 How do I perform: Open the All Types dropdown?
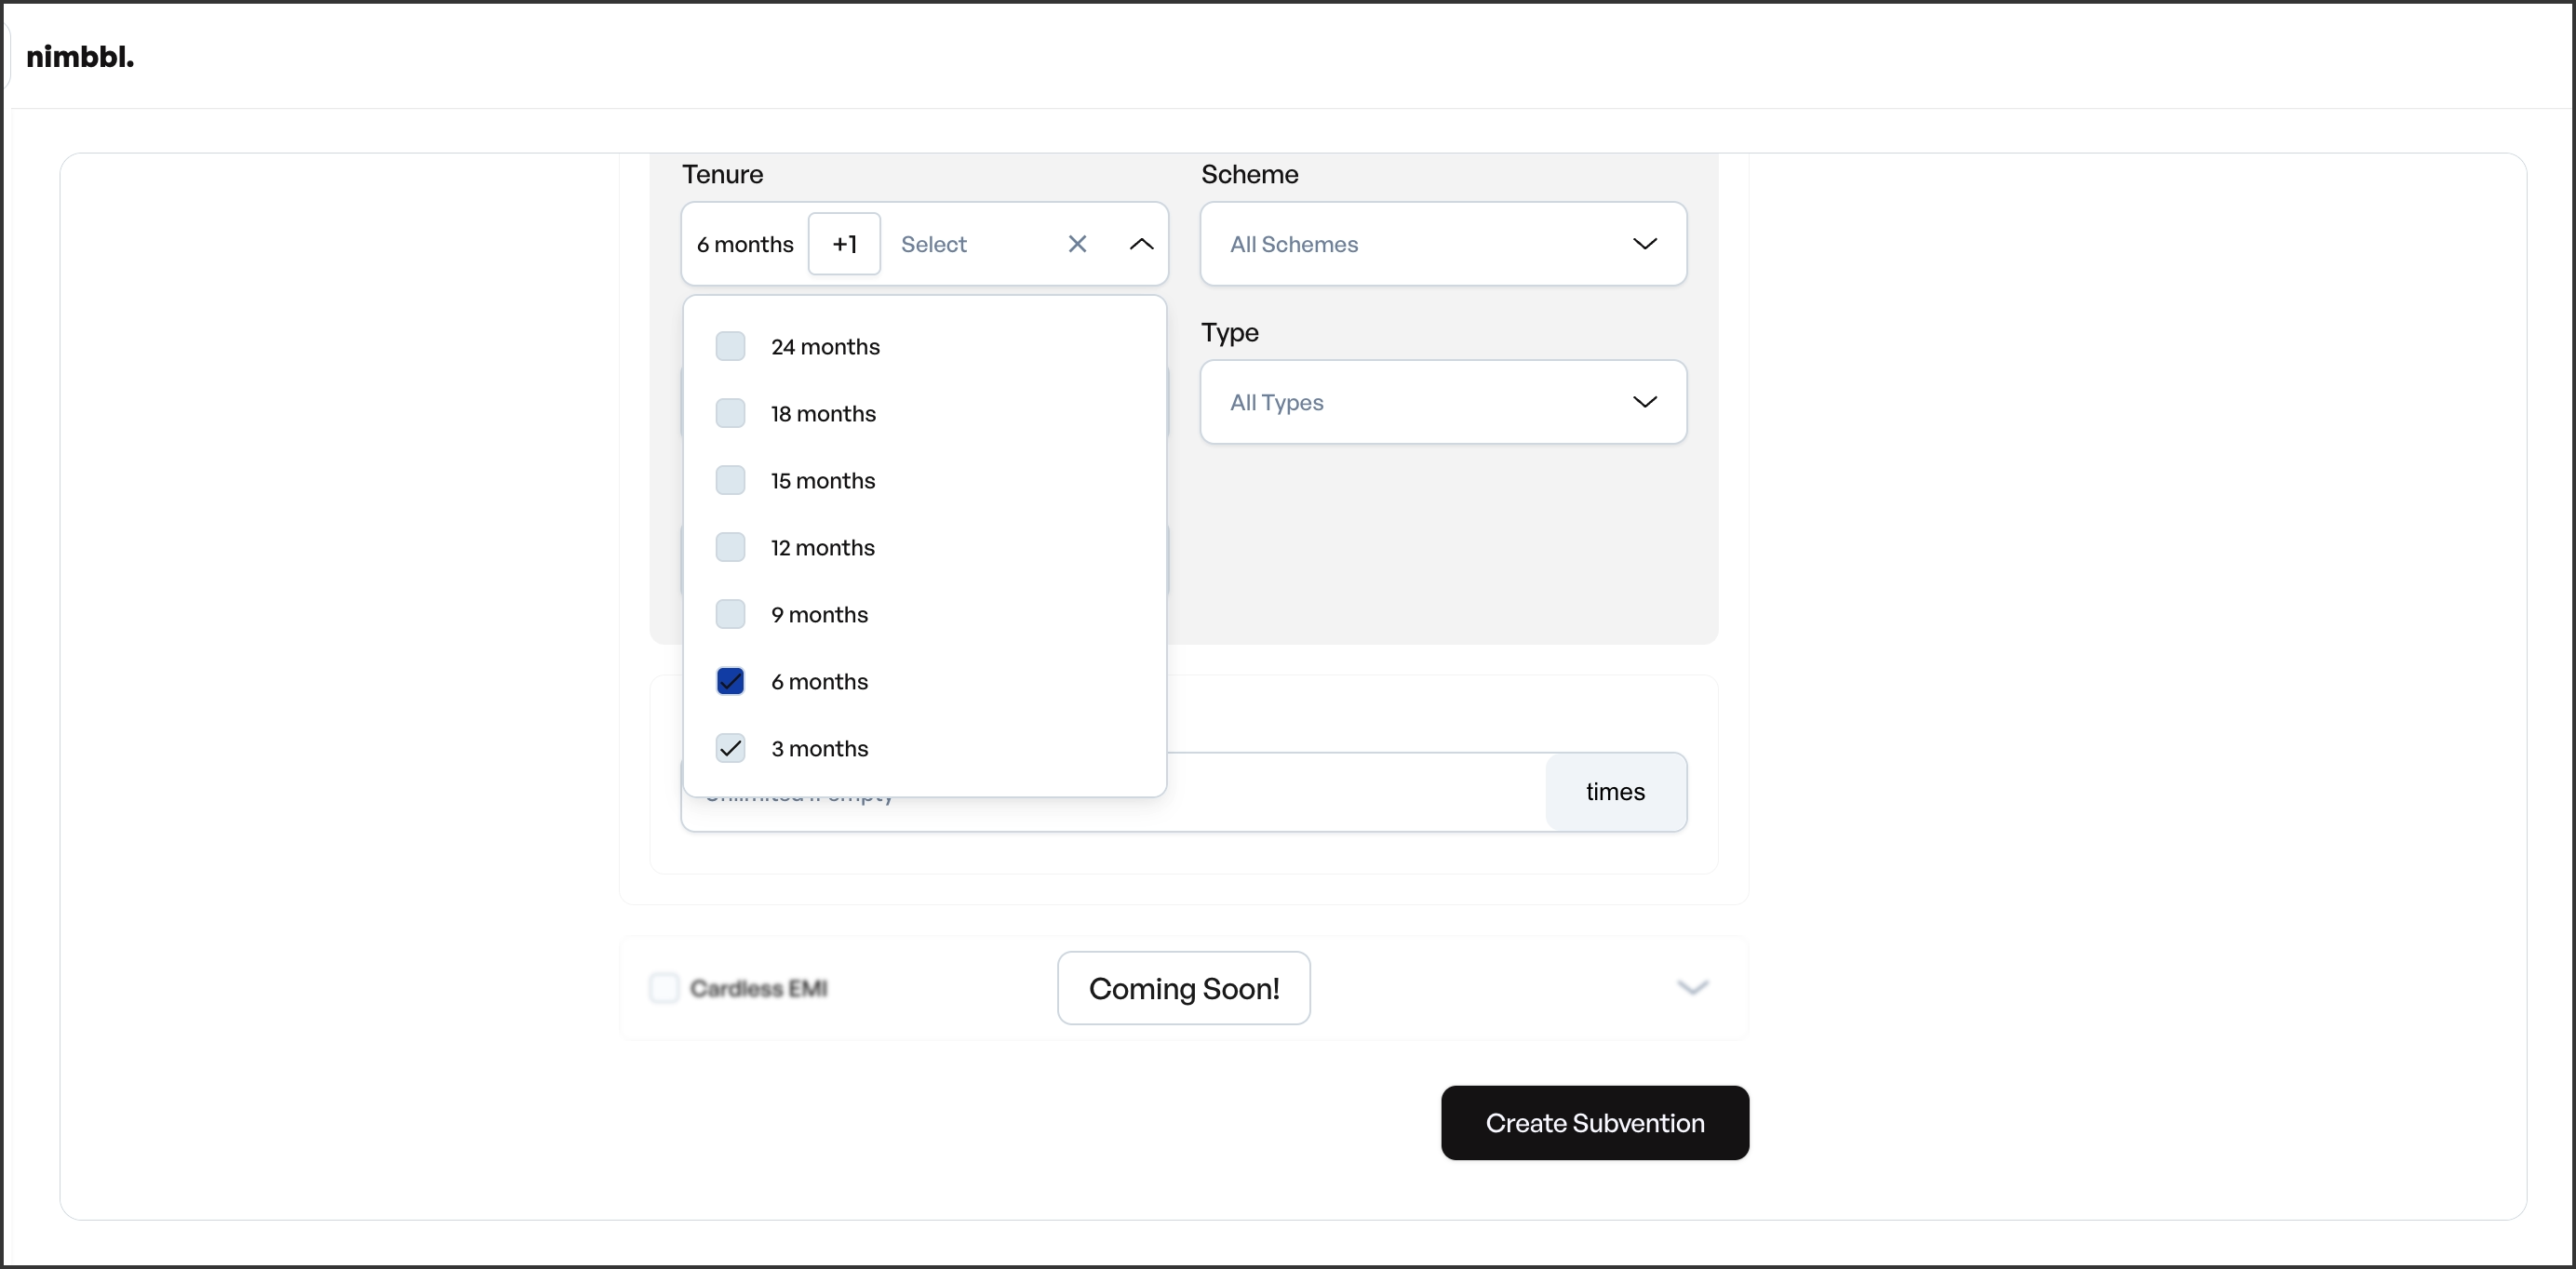click(x=1400, y=402)
